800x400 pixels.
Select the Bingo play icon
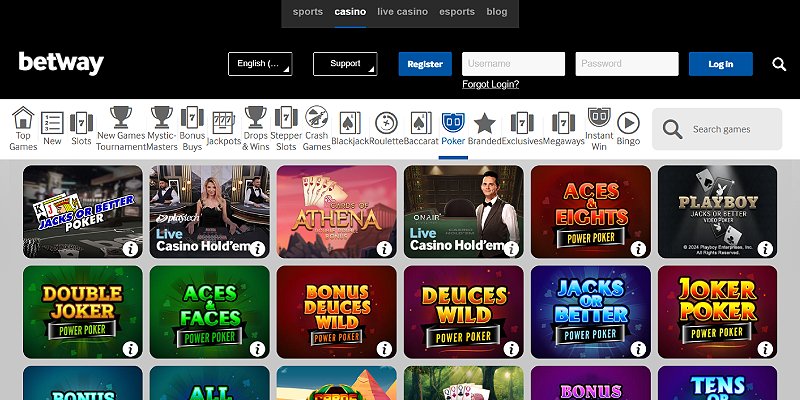click(628, 123)
